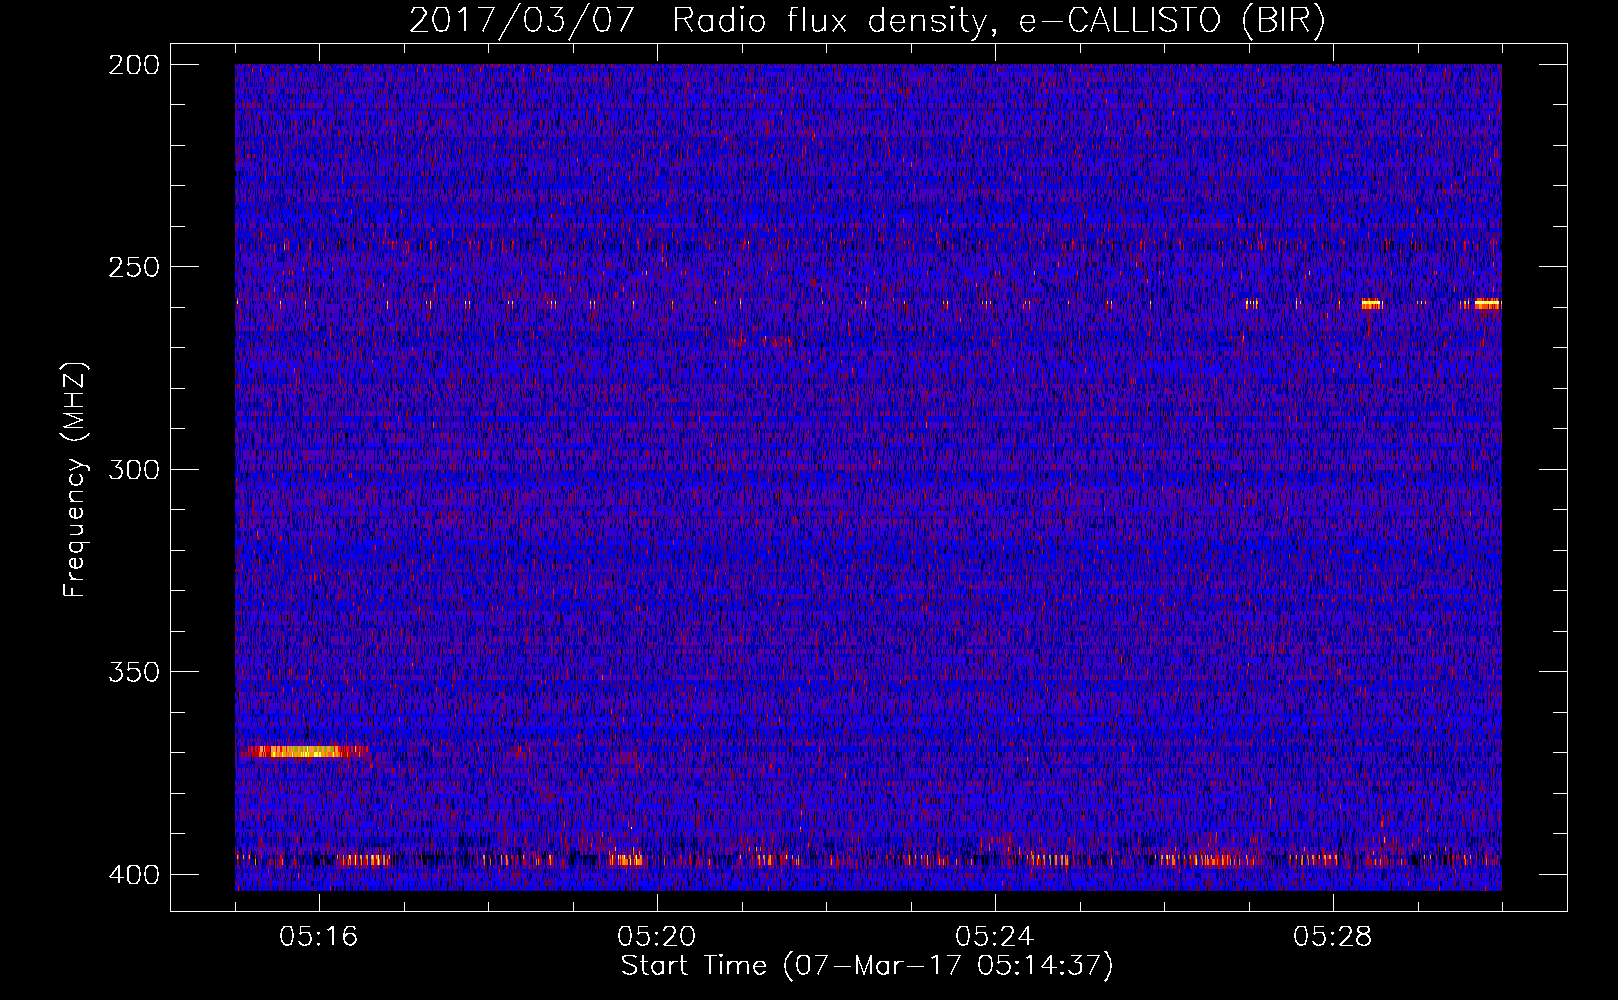1618x1000 pixels.
Task: Click the '05:24' time axis label
Action: point(995,937)
